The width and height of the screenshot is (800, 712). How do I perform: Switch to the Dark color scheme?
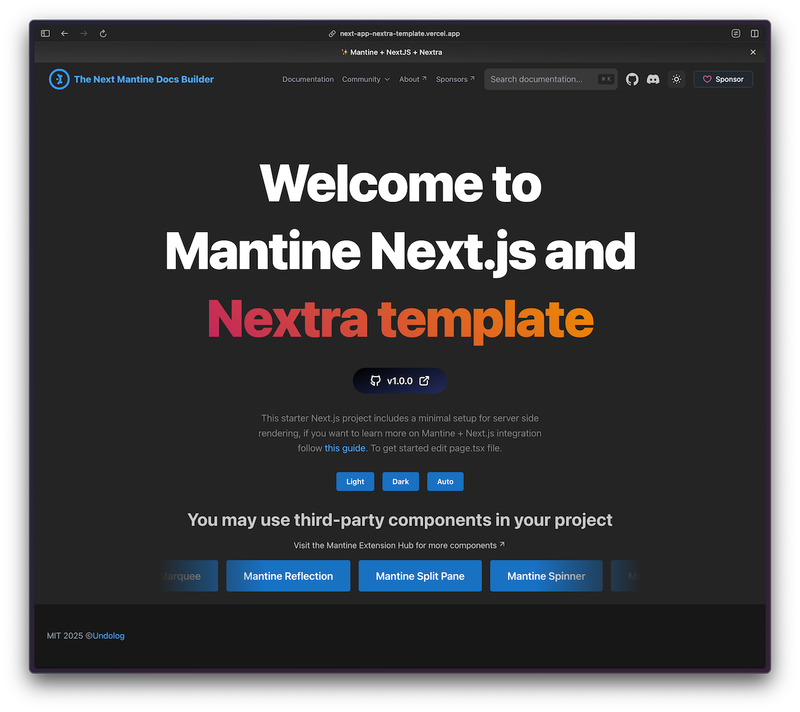pos(401,481)
